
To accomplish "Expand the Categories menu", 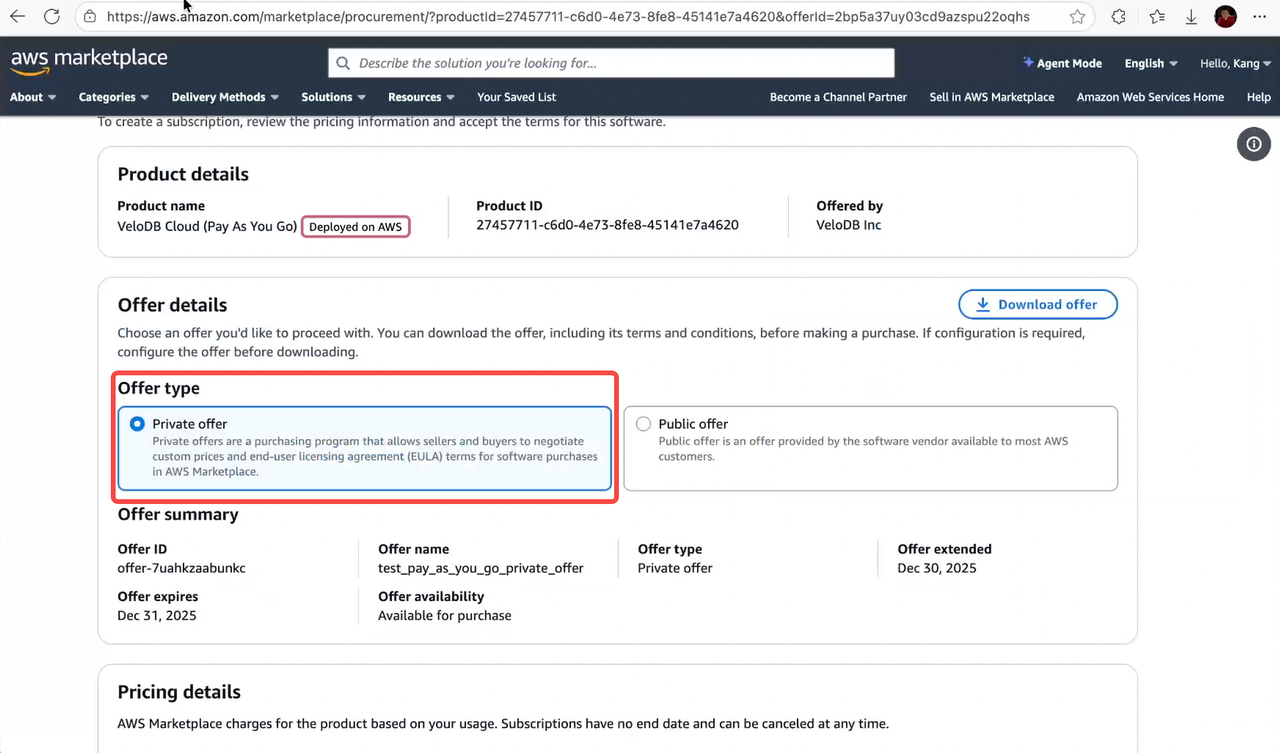I will click(114, 97).
